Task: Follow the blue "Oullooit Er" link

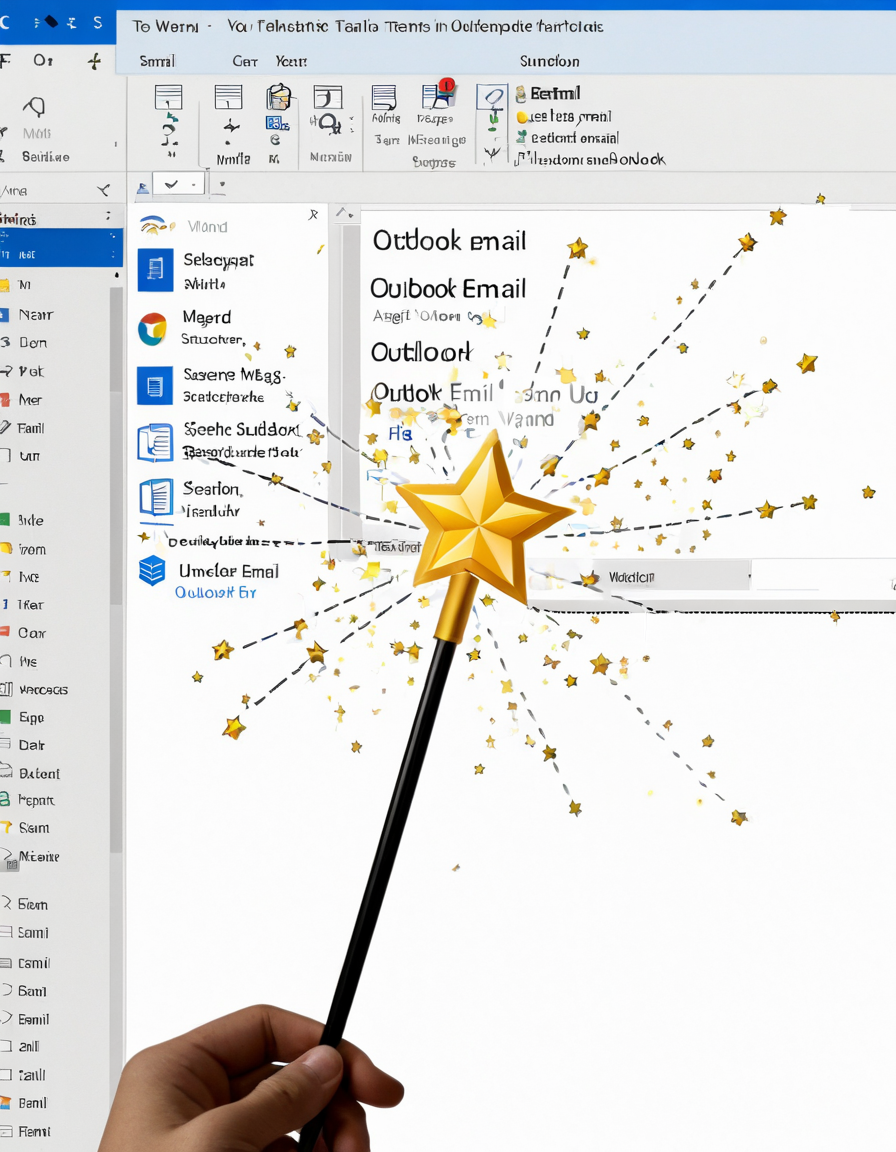Action: pos(215,592)
